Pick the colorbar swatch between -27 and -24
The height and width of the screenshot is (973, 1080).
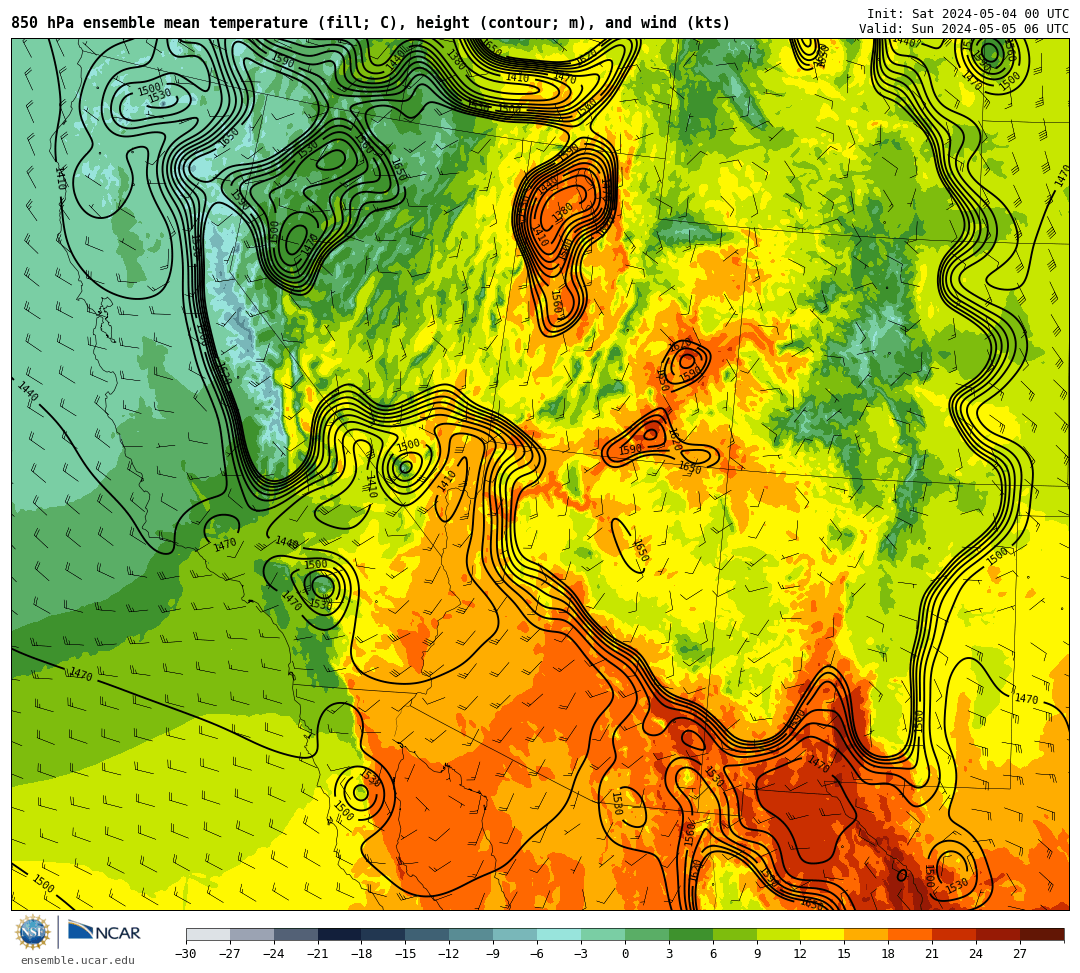click(252, 934)
